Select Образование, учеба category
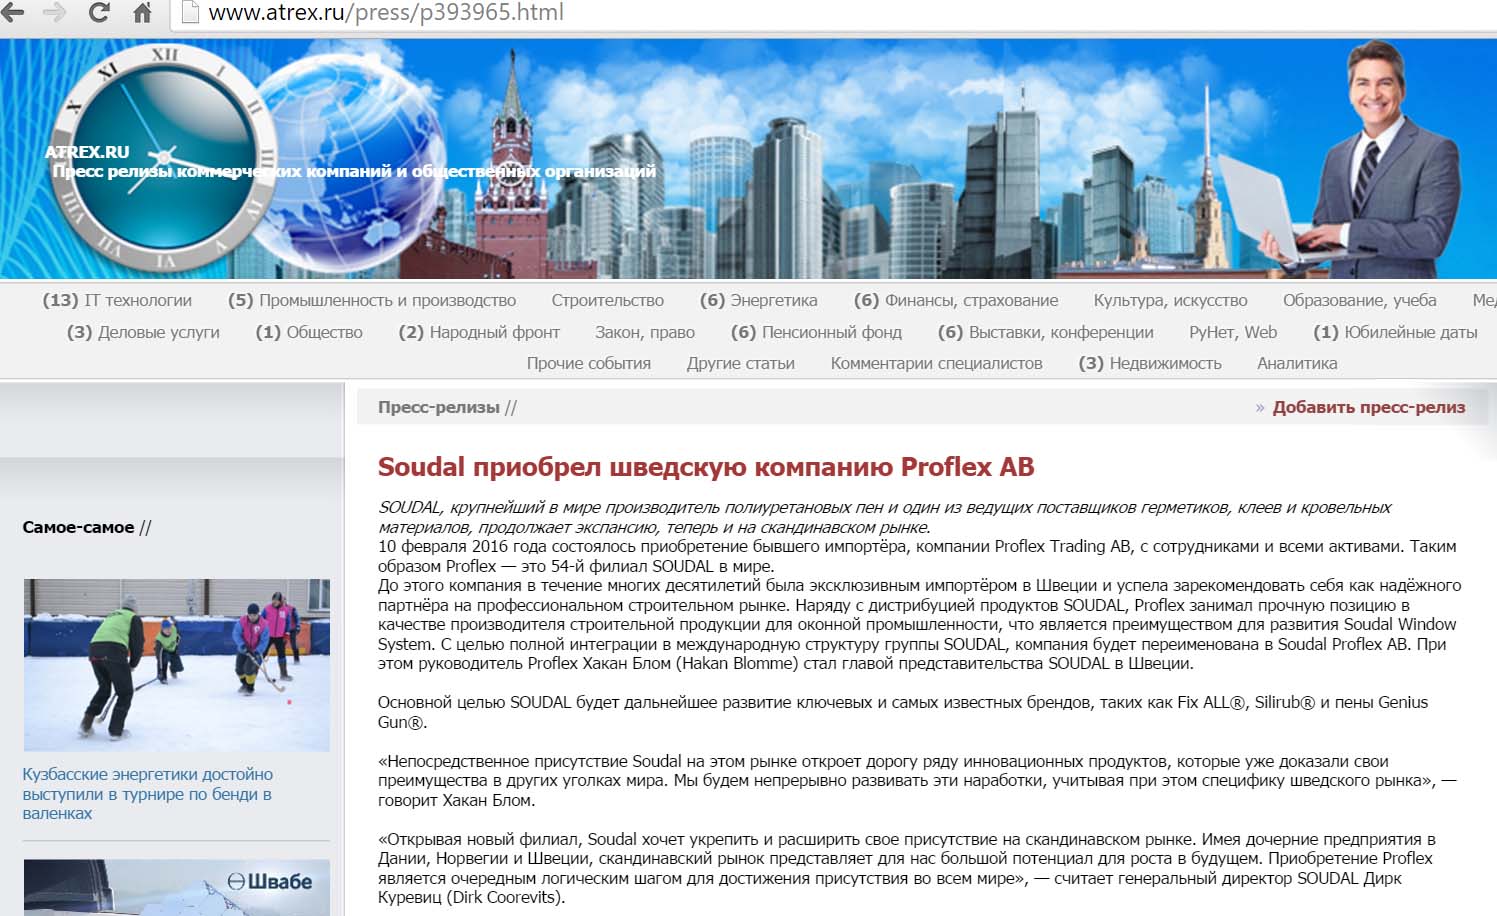1497x916 pixels. (x=1360, y=300)
